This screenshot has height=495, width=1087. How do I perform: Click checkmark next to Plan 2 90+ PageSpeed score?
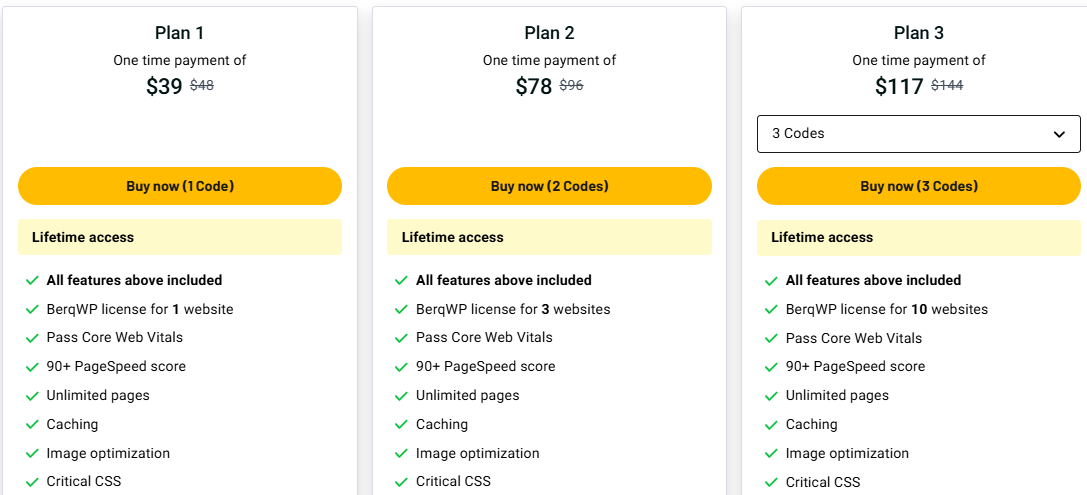click(401, 367)
